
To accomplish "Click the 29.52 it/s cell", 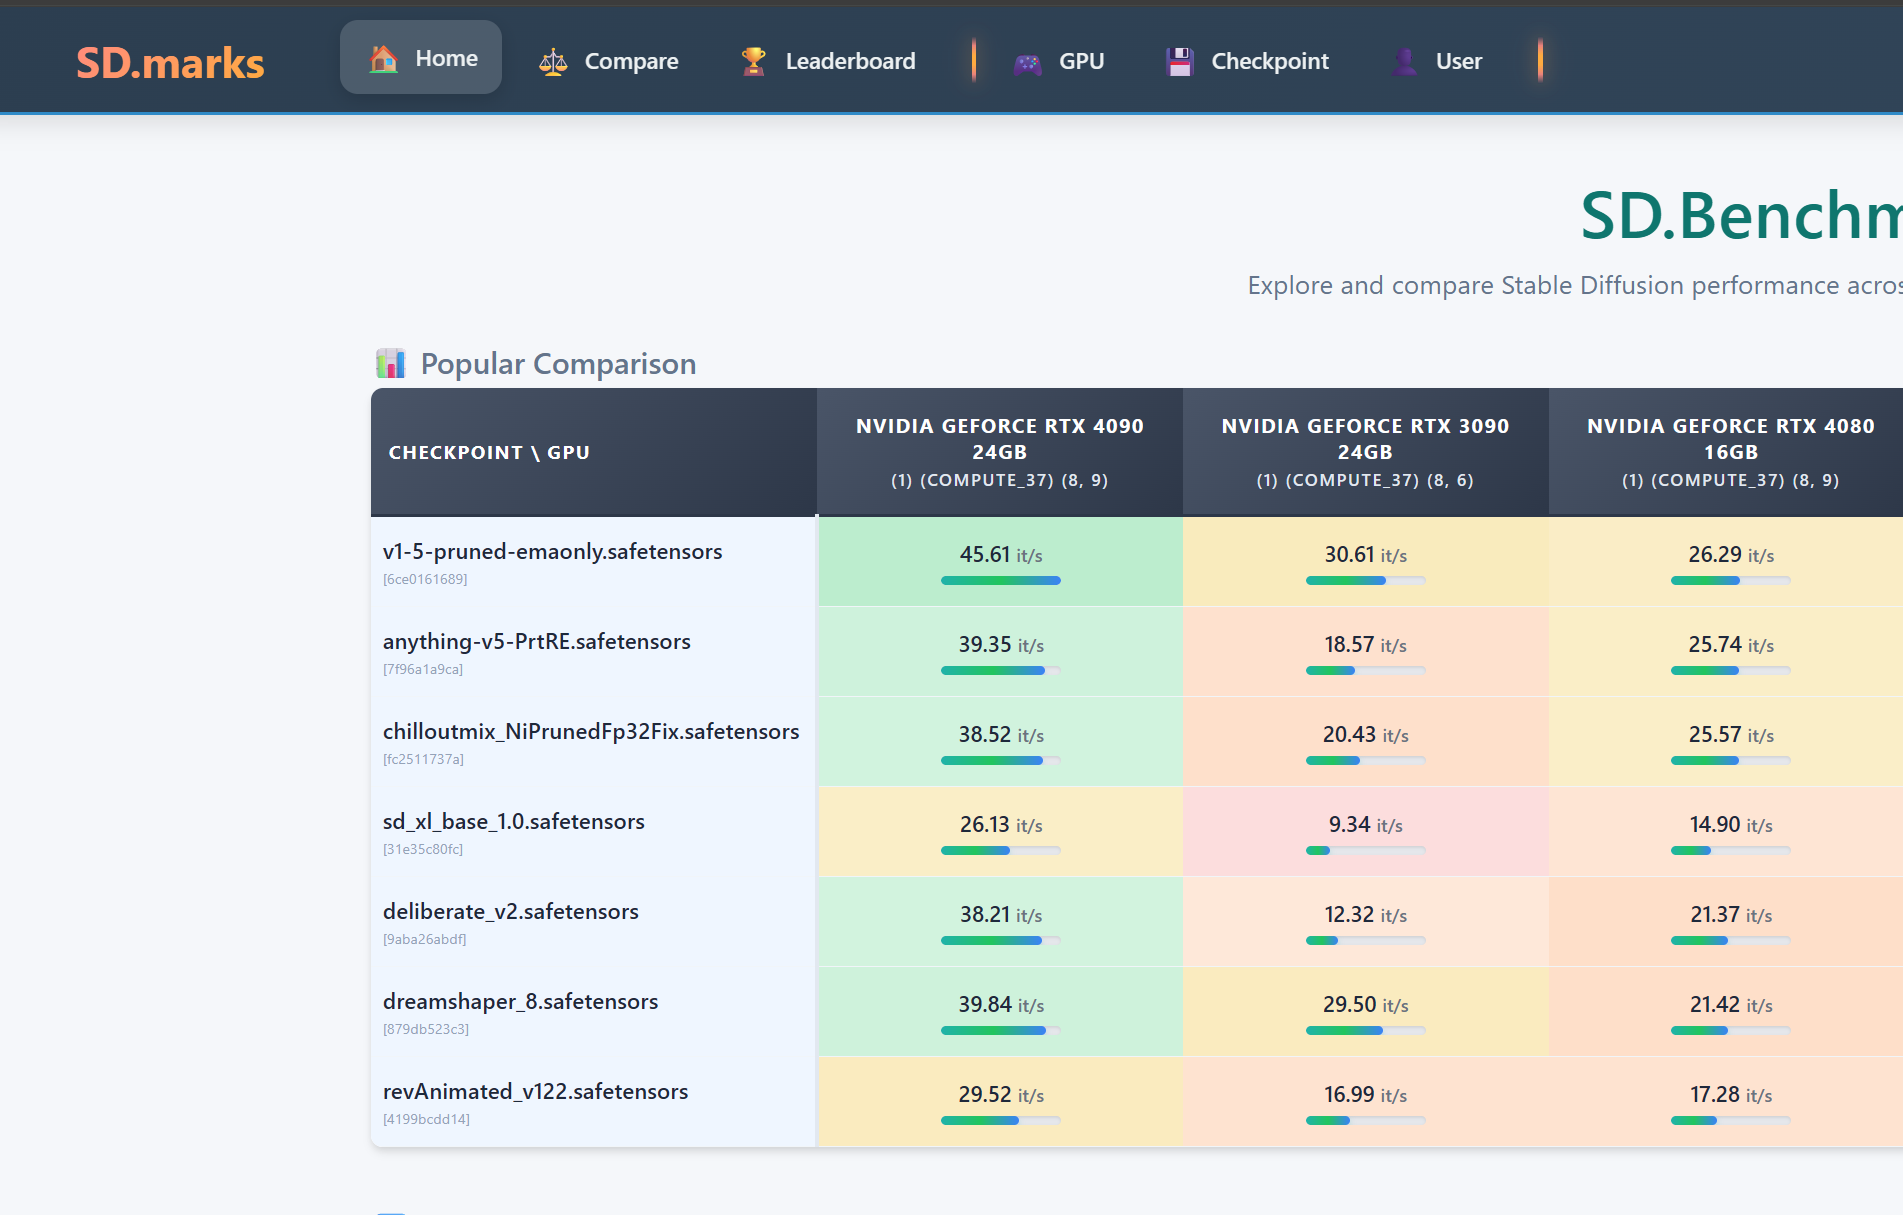I will point(1000,1101).
